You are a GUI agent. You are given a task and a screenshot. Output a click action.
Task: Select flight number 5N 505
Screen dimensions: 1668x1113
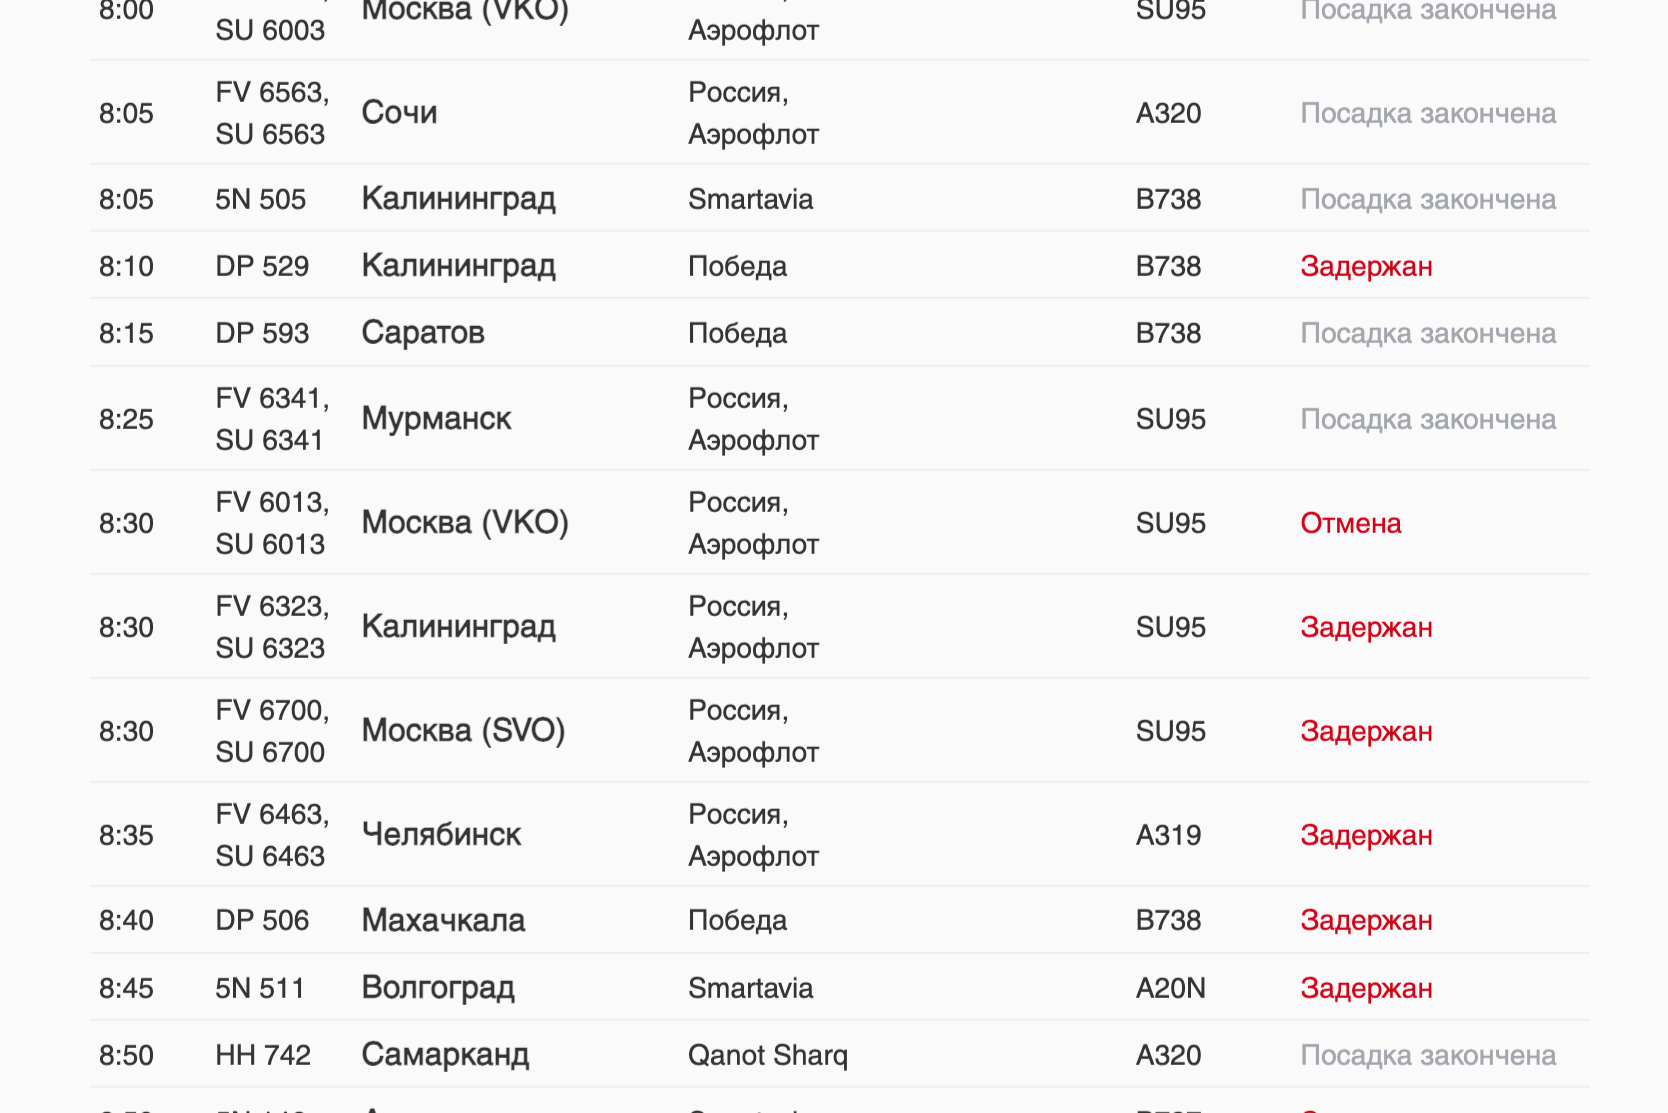click(260, 199)
